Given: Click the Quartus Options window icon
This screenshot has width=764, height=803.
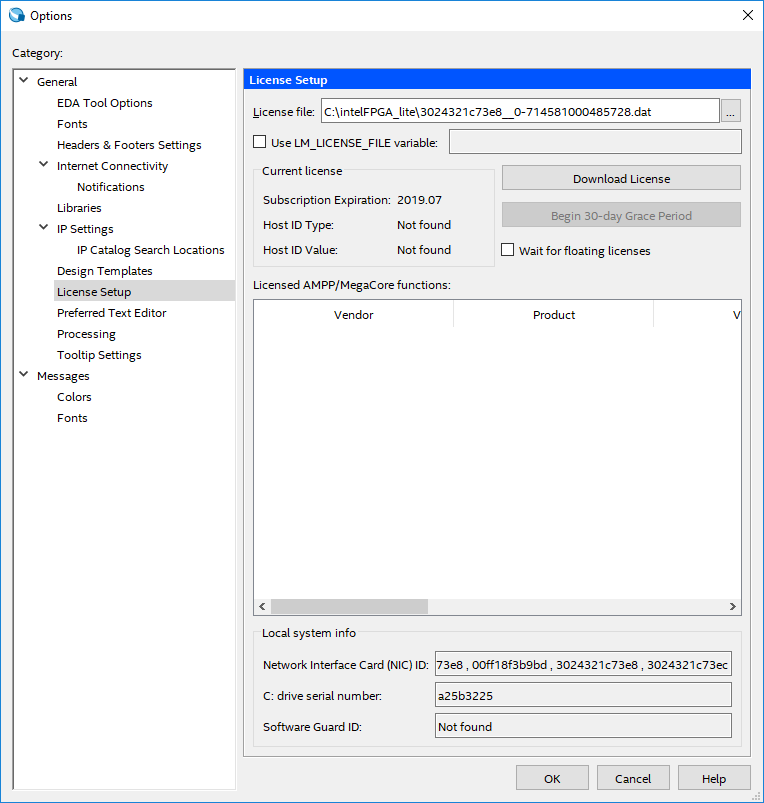Looking at the screenshot, I should [16, 15].
